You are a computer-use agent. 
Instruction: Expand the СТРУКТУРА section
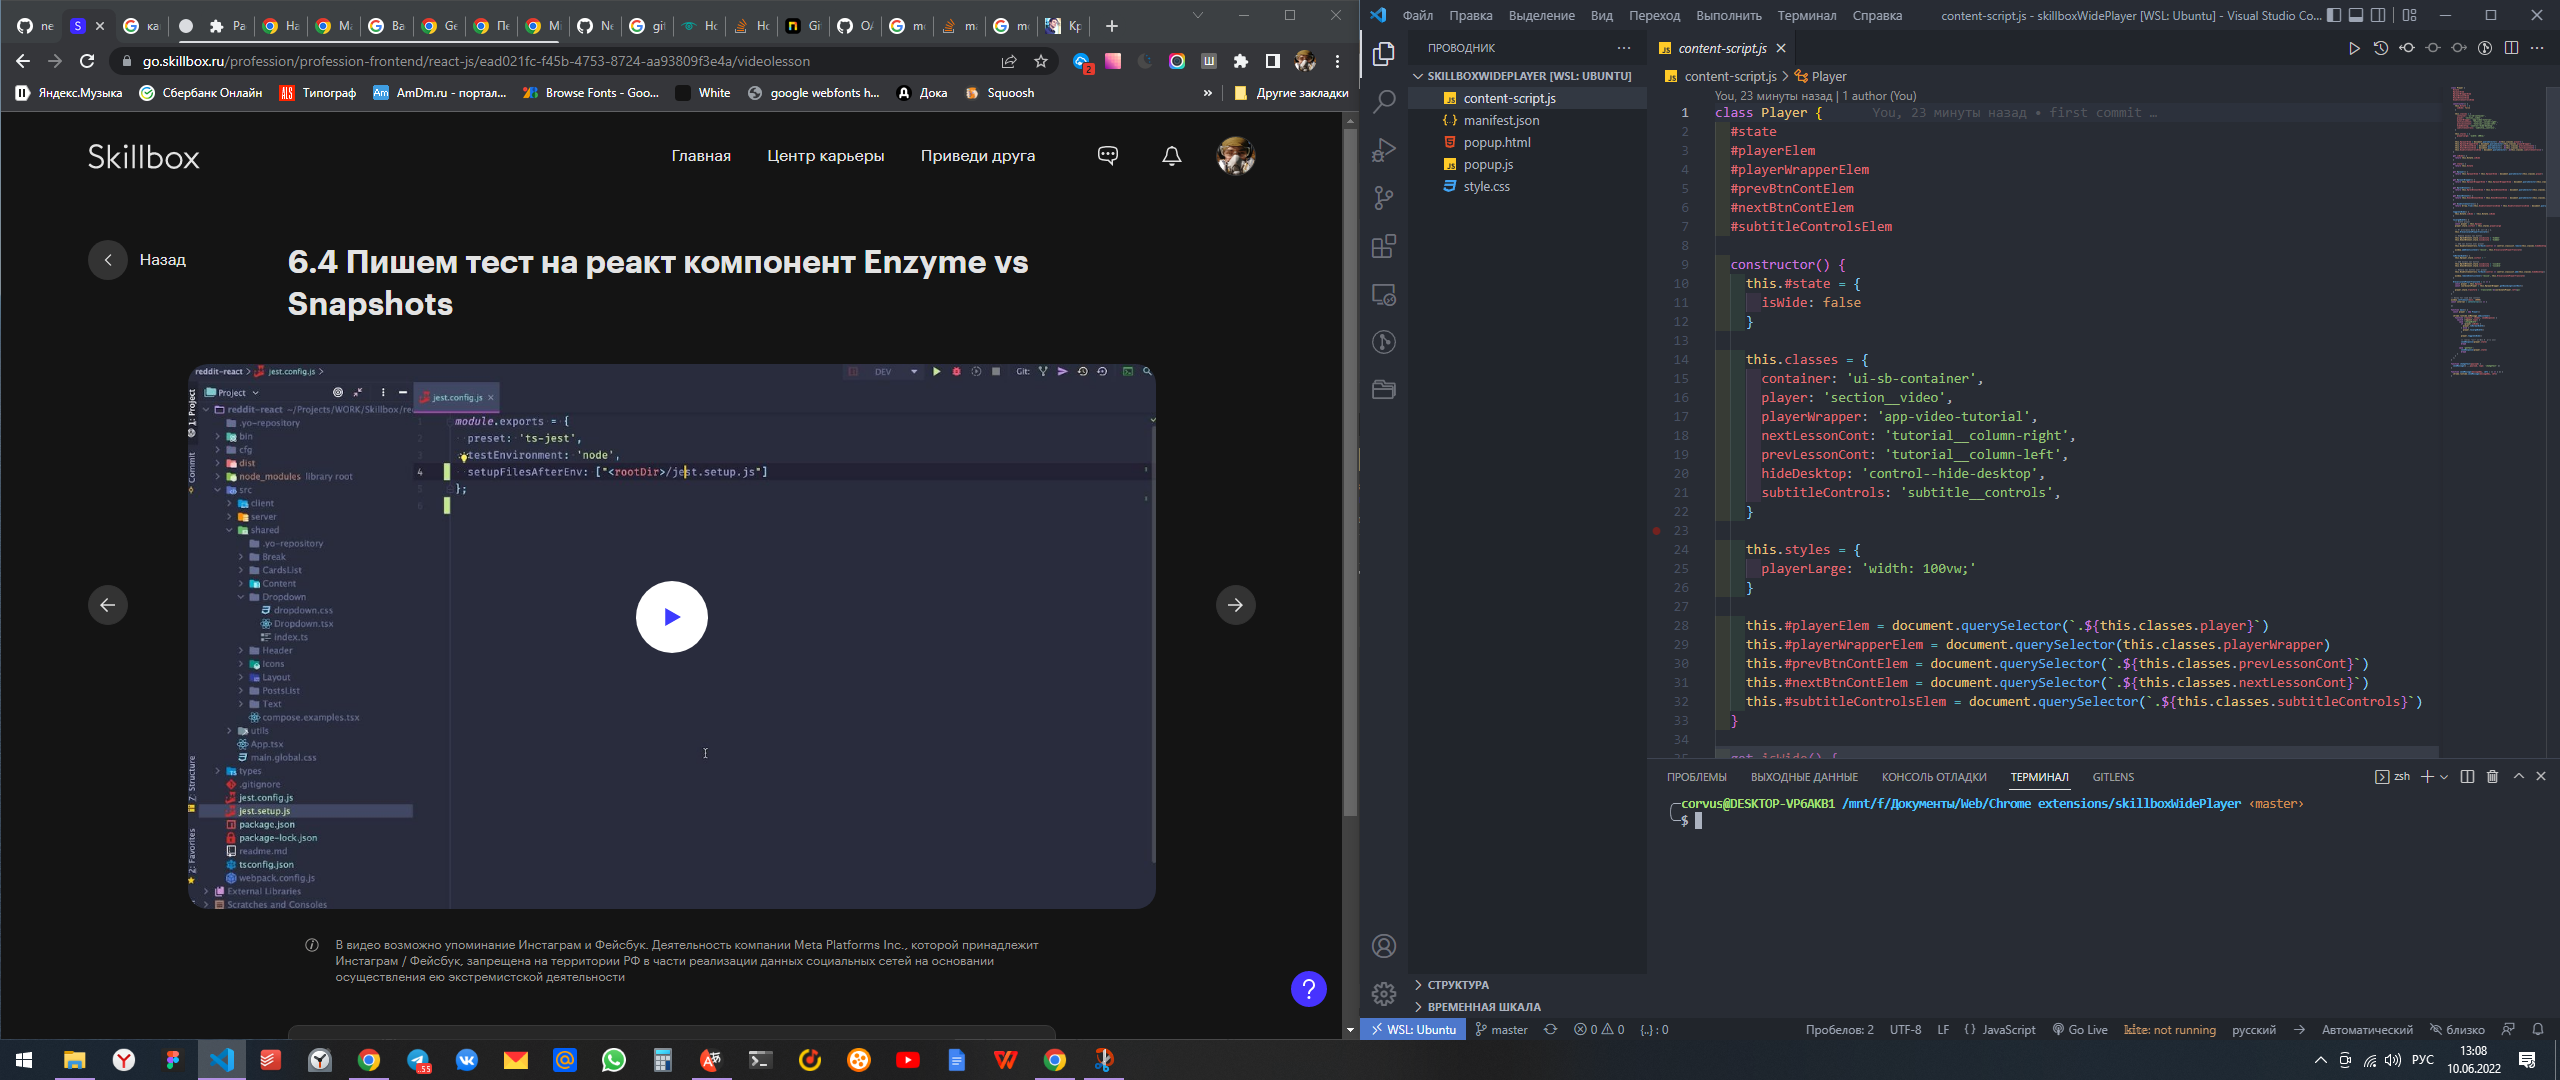pyautogui.click(x=1458, y=985)
